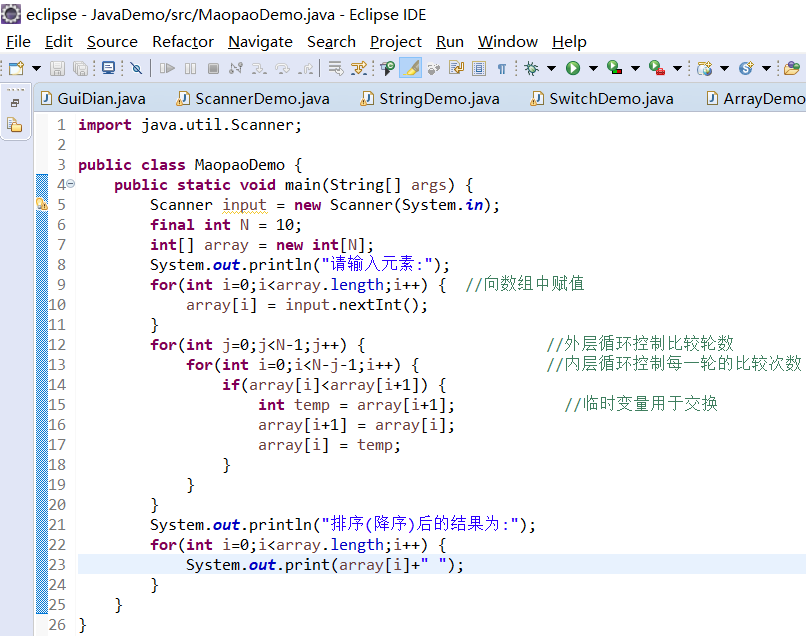Open the New Java Class dropdown arrow

click(x=766, y=68)
